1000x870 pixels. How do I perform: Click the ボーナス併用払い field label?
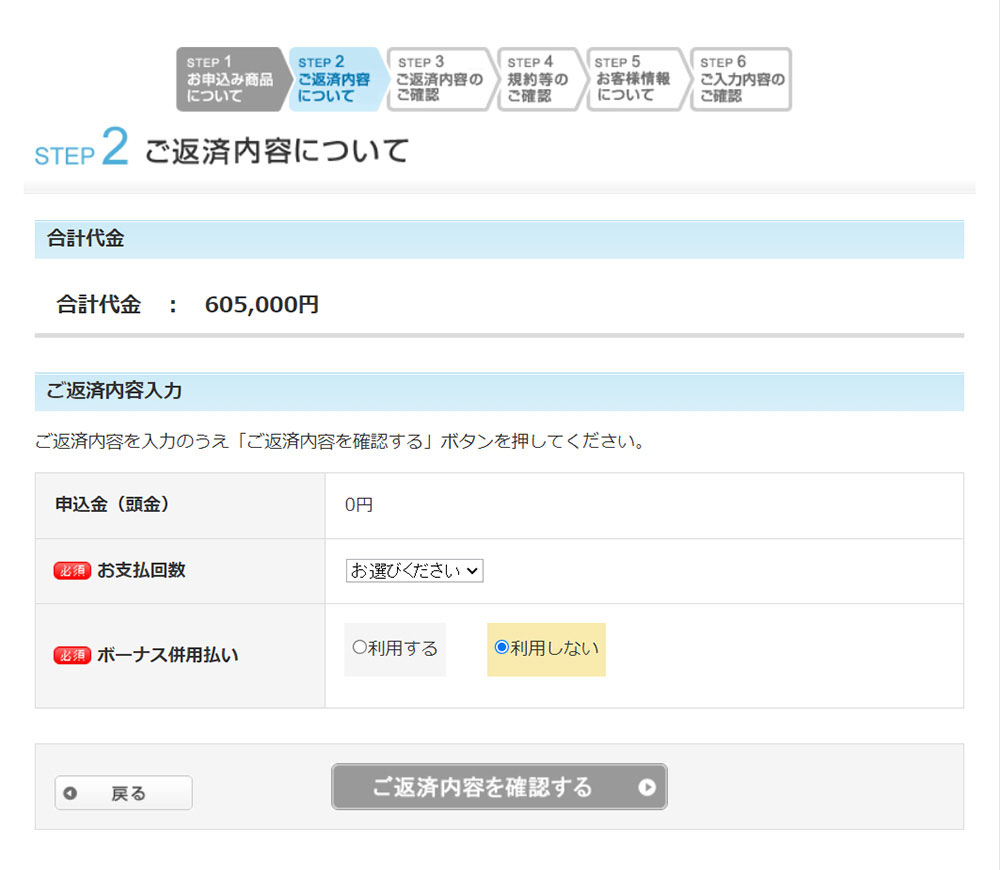point(167,656)
